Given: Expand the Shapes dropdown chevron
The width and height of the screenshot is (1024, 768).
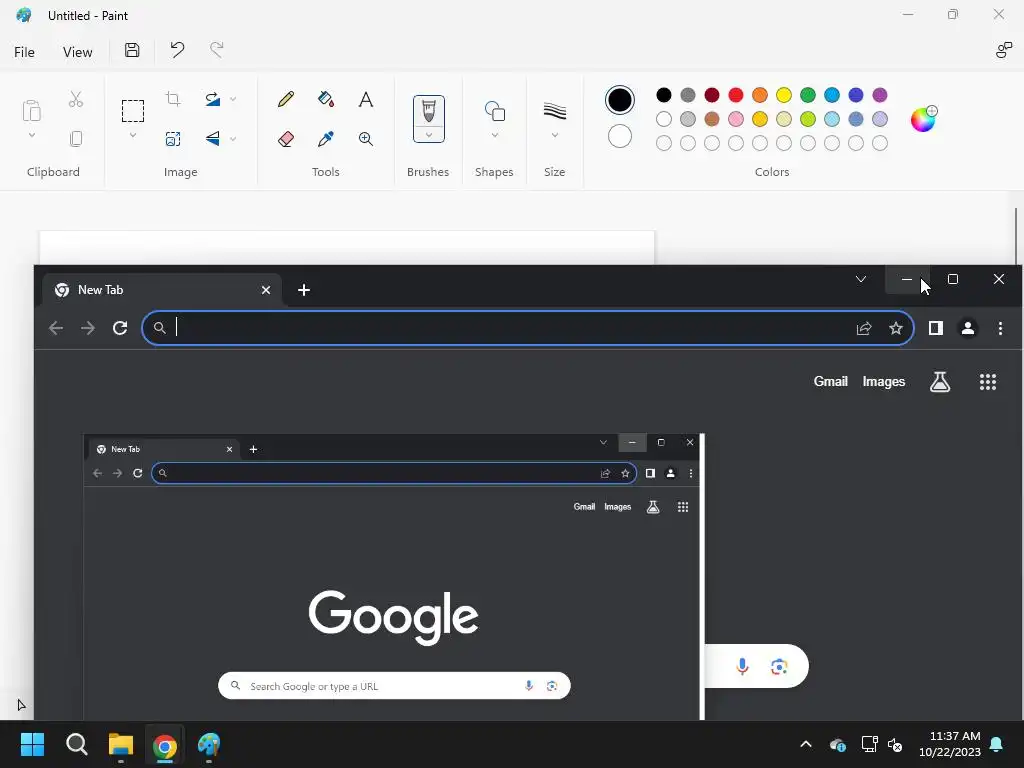Looking at the screenshot, I should tap(494, 135).
